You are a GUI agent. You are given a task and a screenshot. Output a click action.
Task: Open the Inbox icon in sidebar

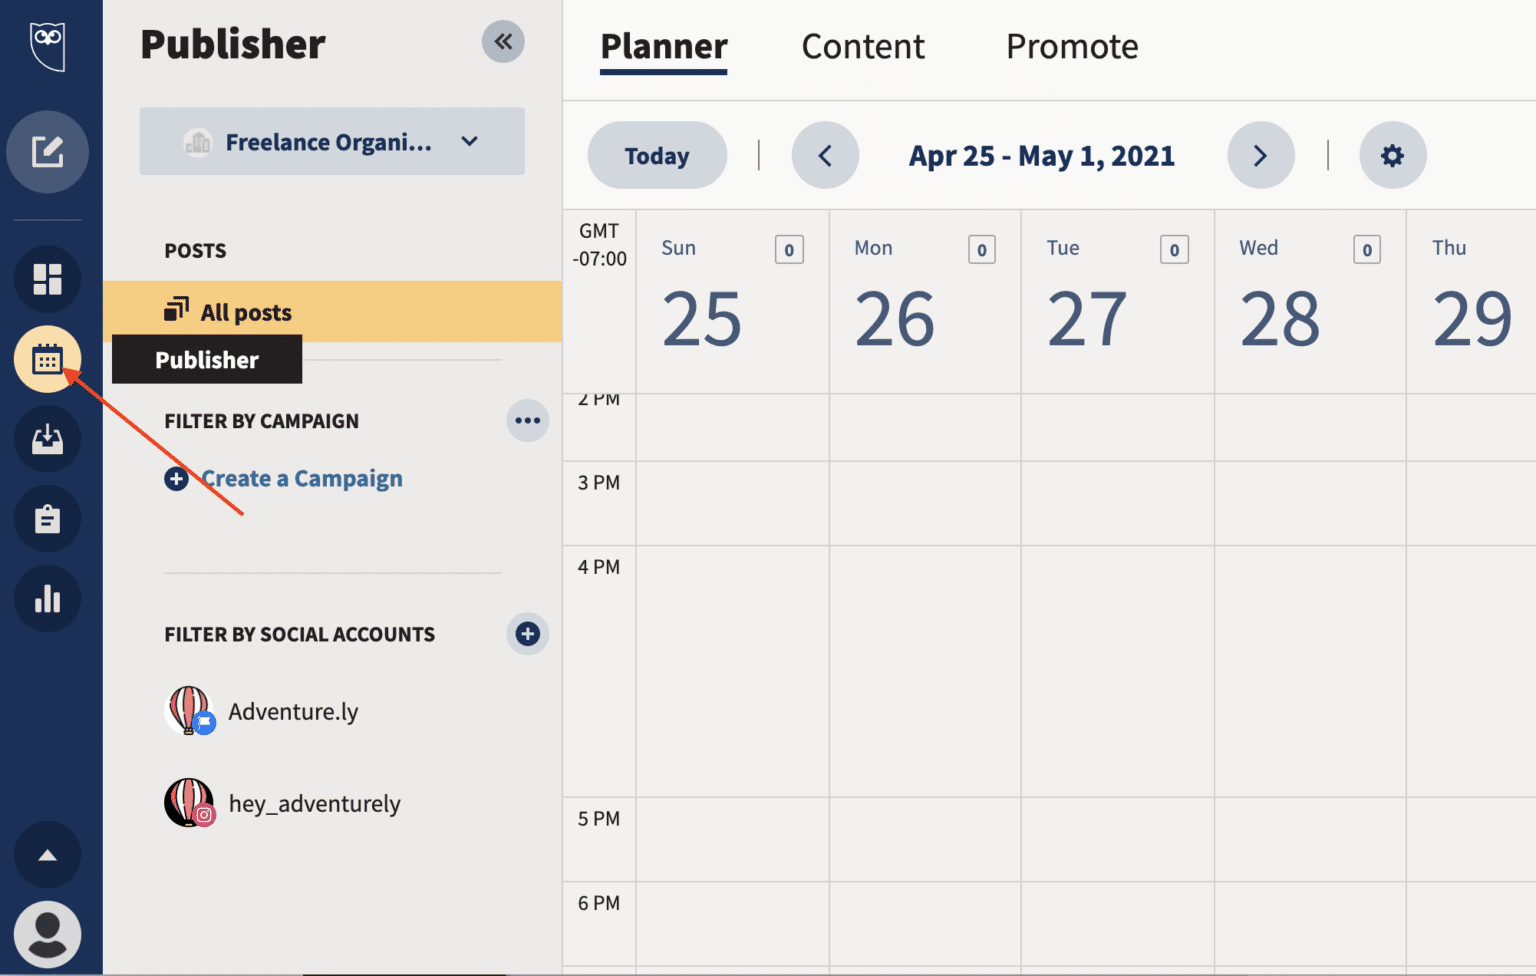tap(47, 439)
